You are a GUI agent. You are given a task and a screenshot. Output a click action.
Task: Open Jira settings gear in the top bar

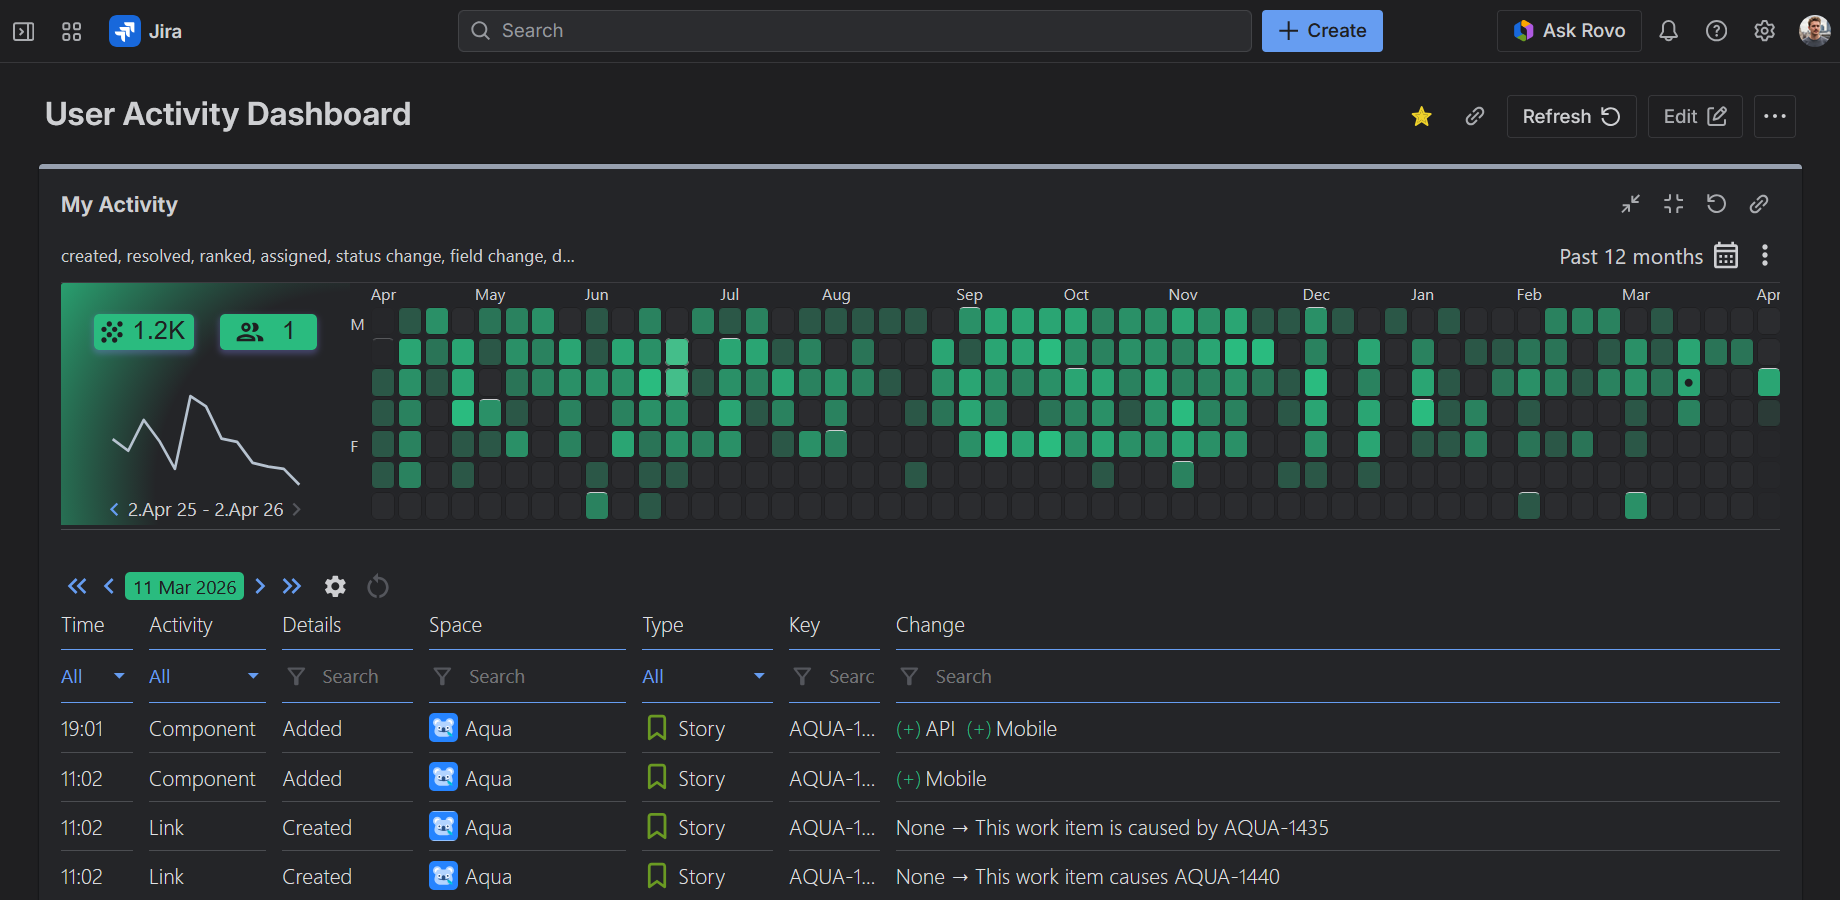point(1764,31)
